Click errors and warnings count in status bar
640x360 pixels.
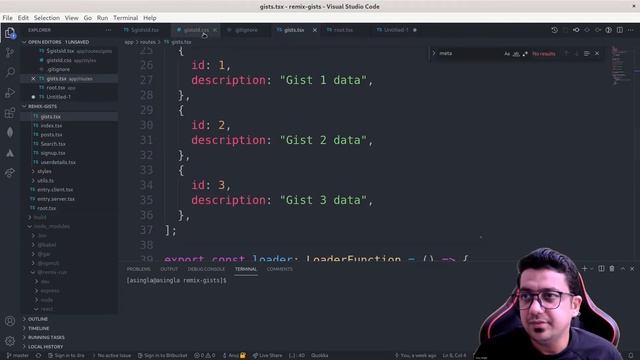pos(204,356)
